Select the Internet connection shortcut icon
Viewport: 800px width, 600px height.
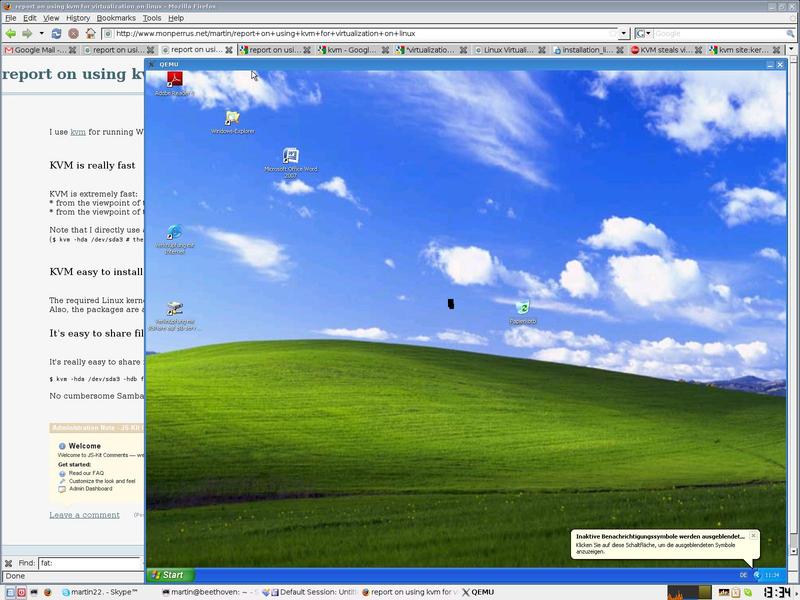coord(174,239)
